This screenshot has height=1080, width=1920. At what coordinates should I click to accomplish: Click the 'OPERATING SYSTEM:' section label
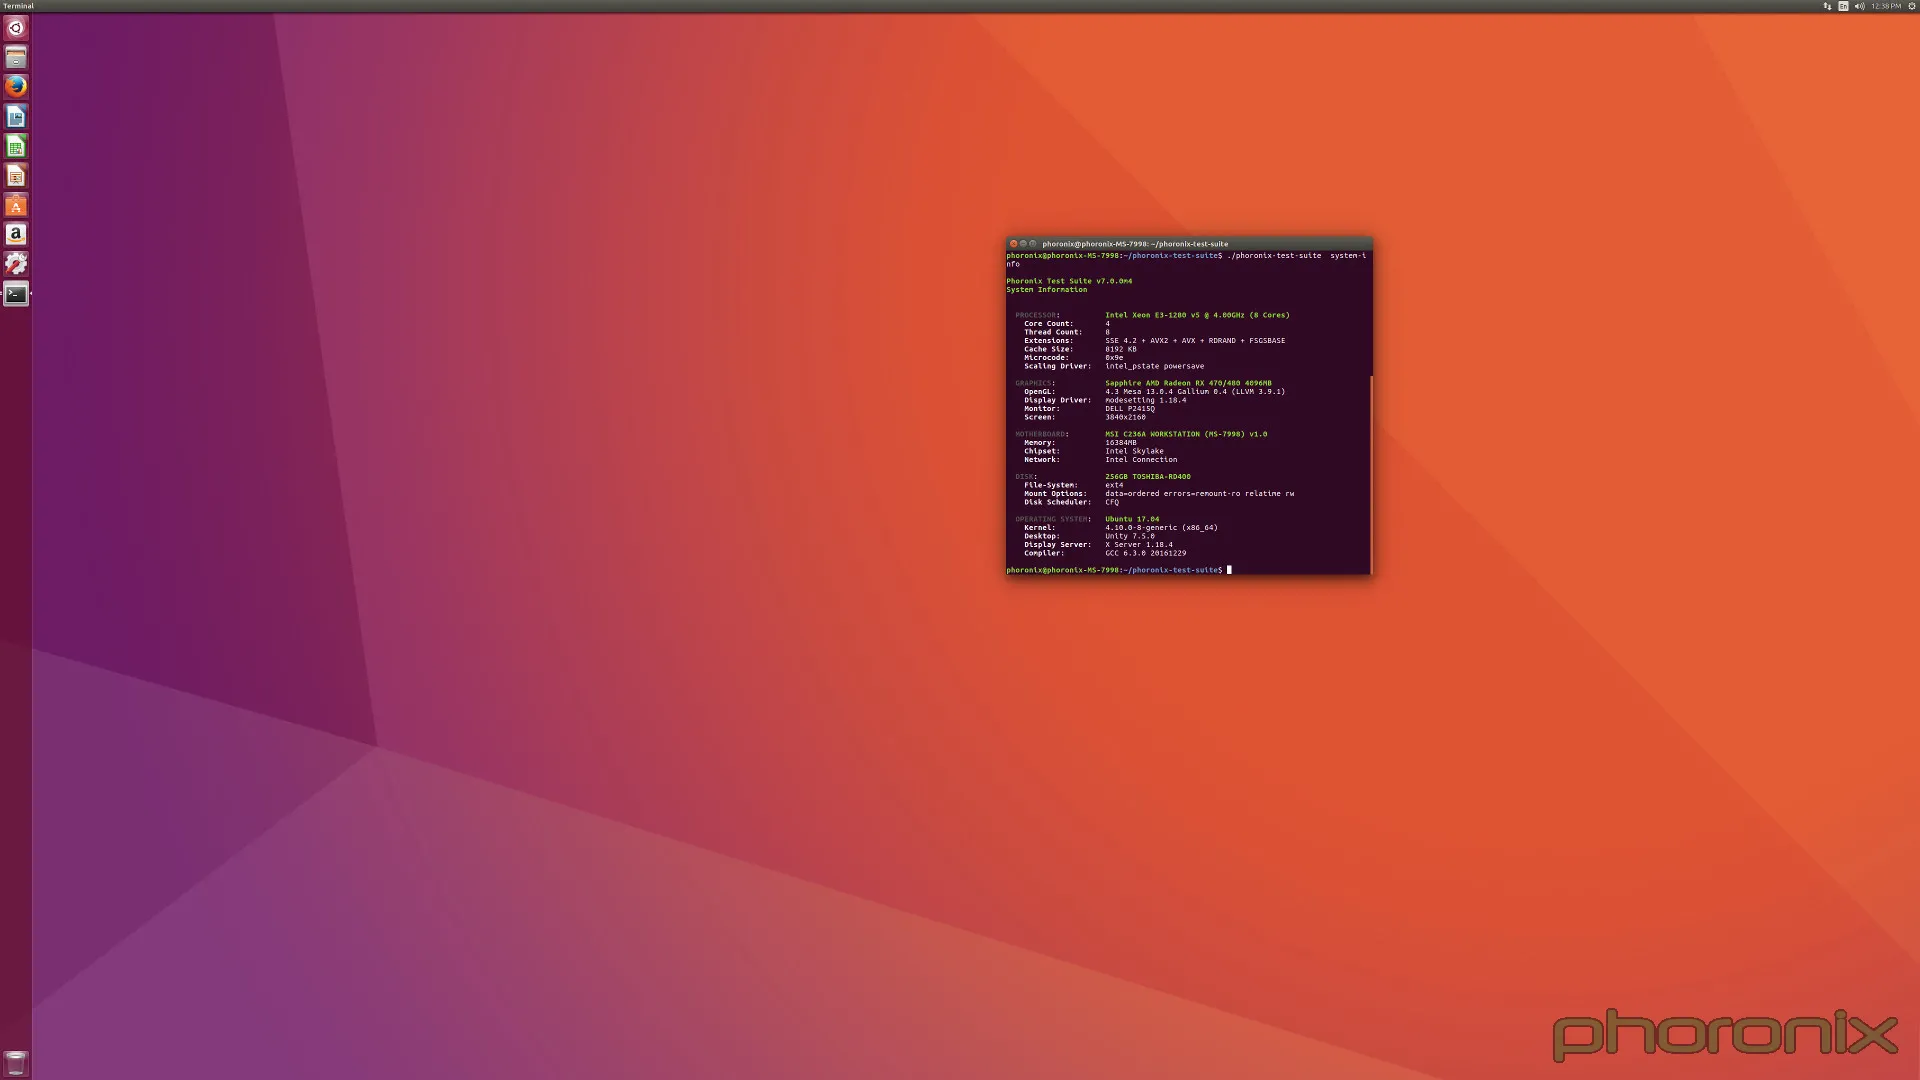[1053, 519]
